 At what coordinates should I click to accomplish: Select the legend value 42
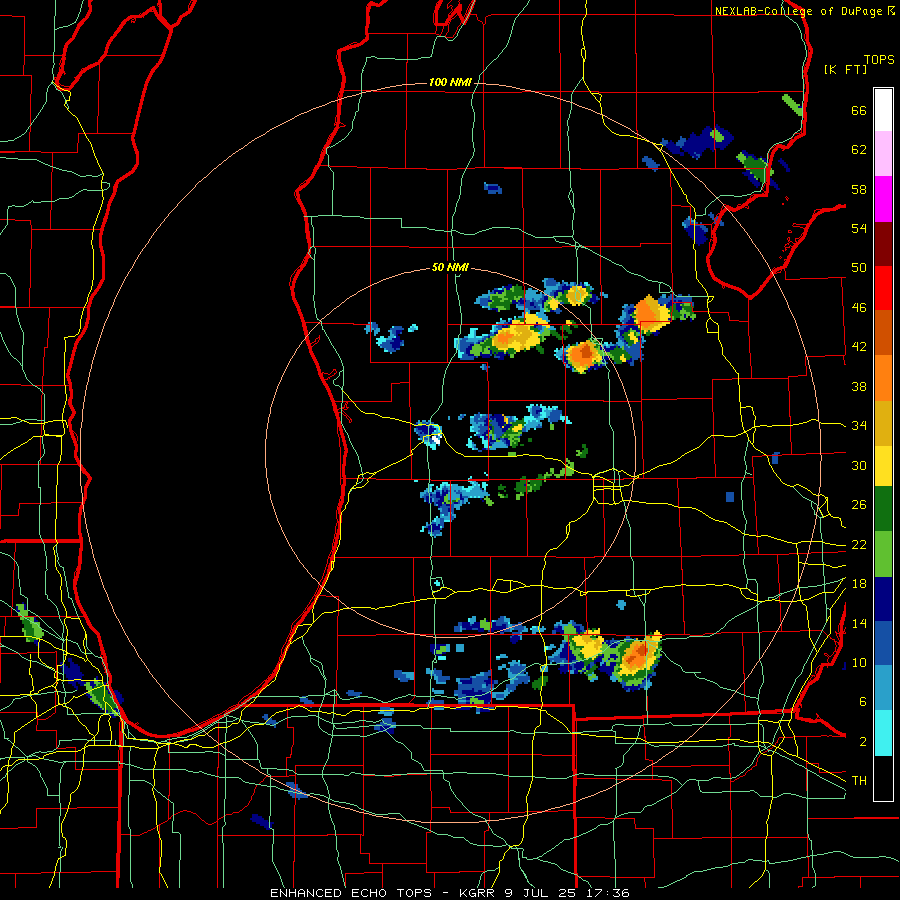coord(859,347)
